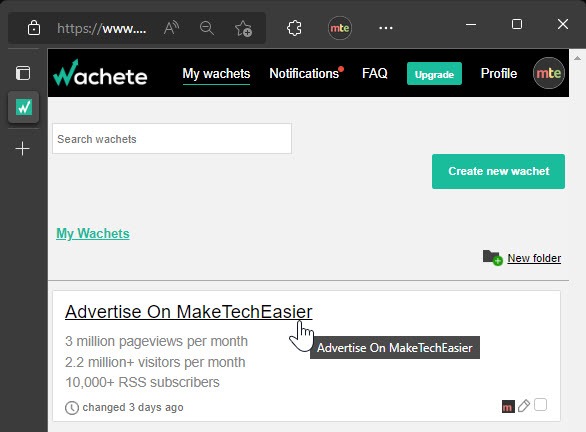The image size is (586, 432).
Task: Select the Wachete sidebar app icon
Action: [24, 107]
